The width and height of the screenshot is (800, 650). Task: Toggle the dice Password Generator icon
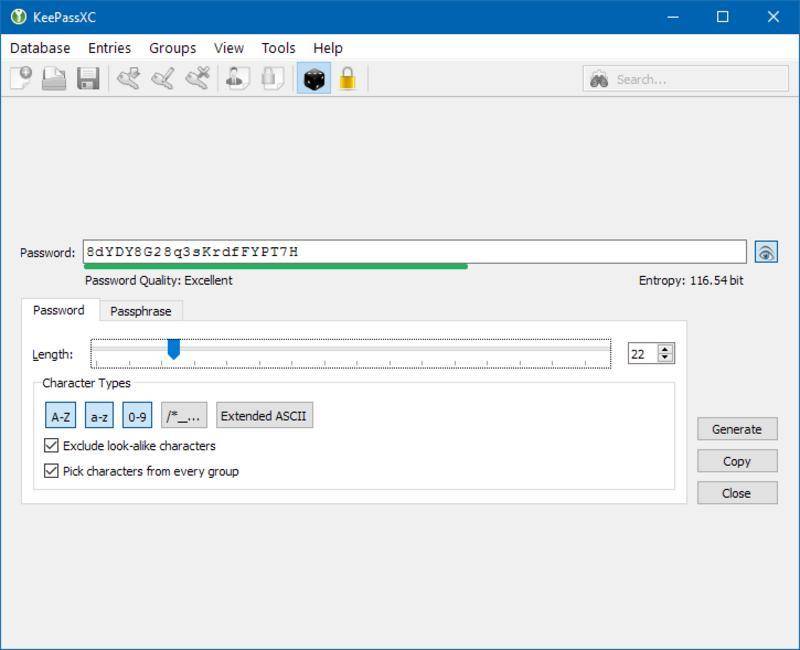tap(314, 79)
